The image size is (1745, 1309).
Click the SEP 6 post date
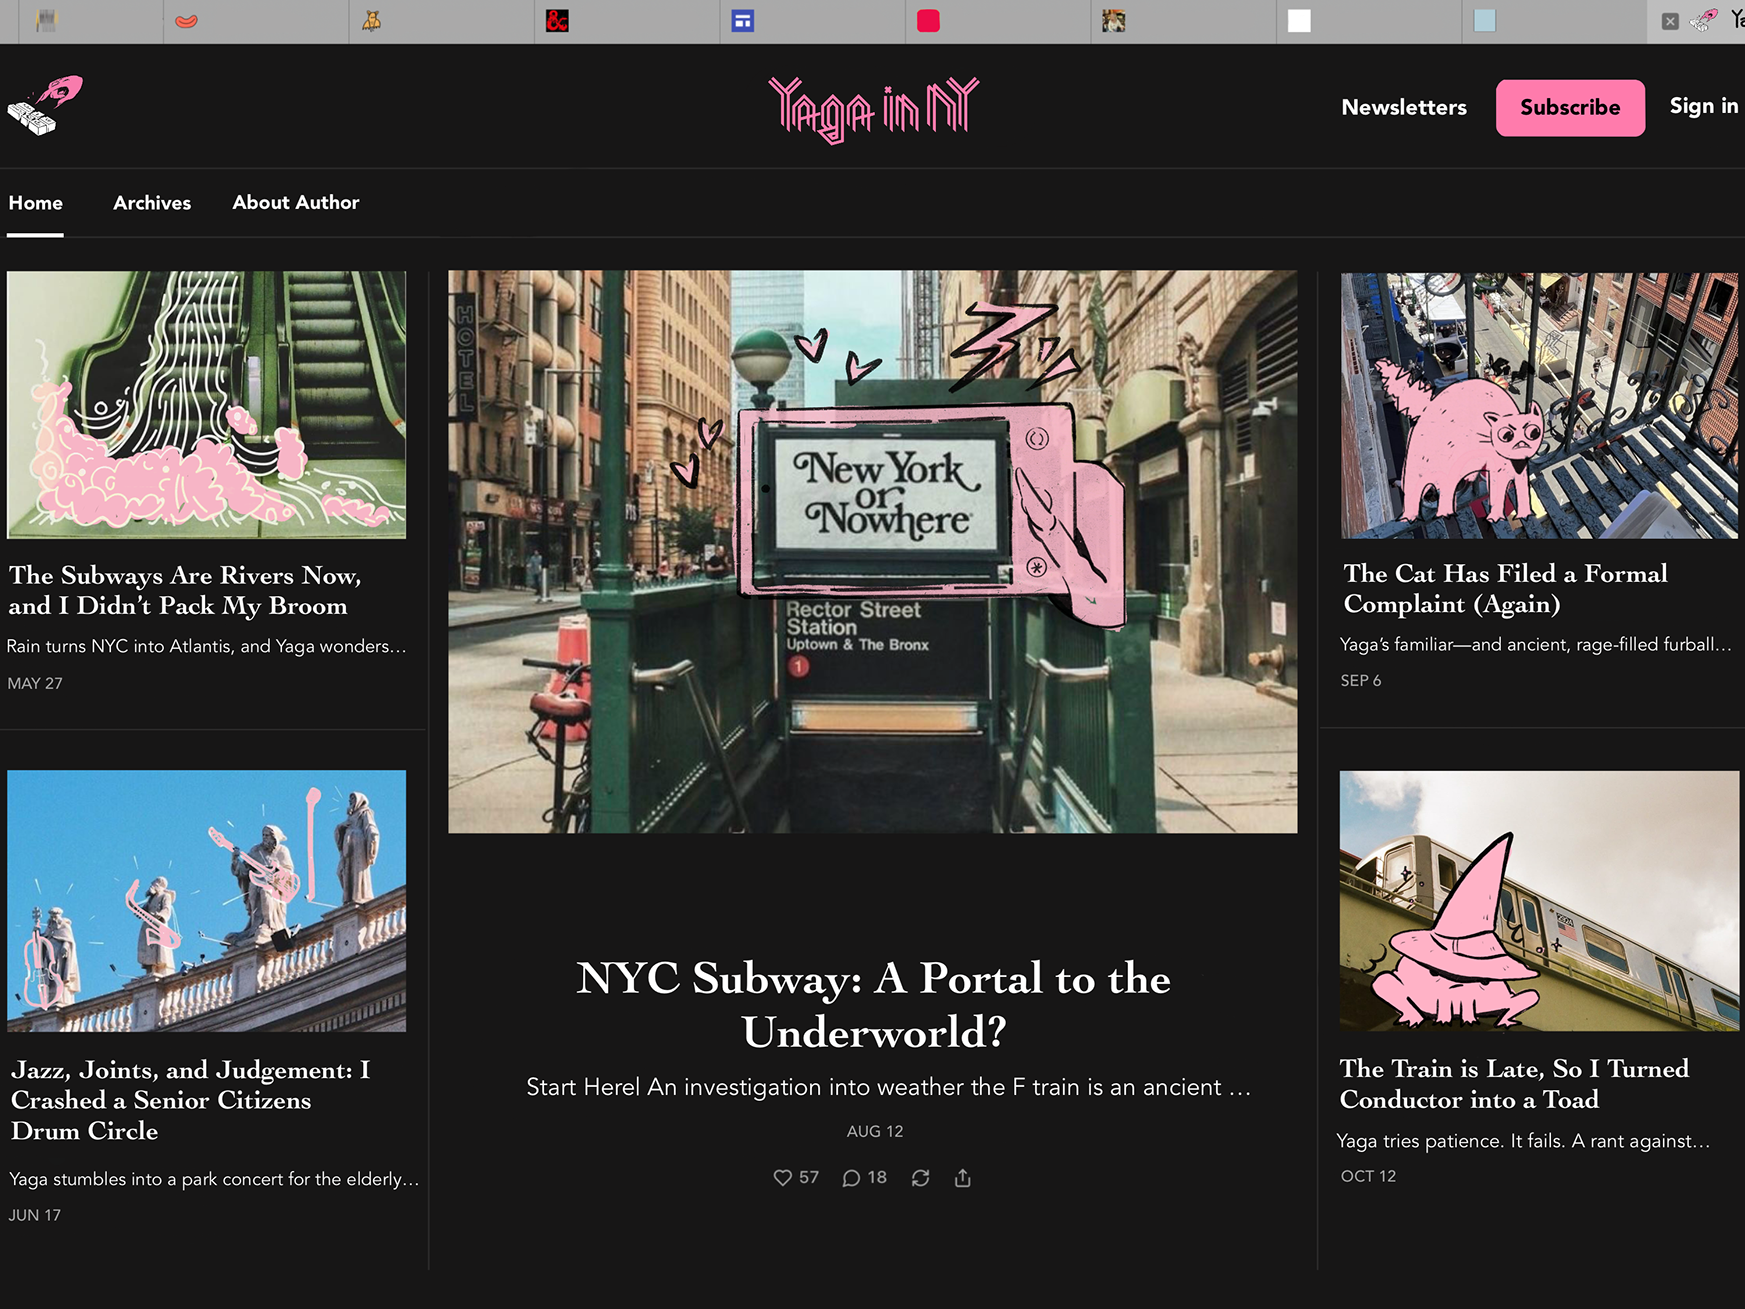tap(1361, 680)
